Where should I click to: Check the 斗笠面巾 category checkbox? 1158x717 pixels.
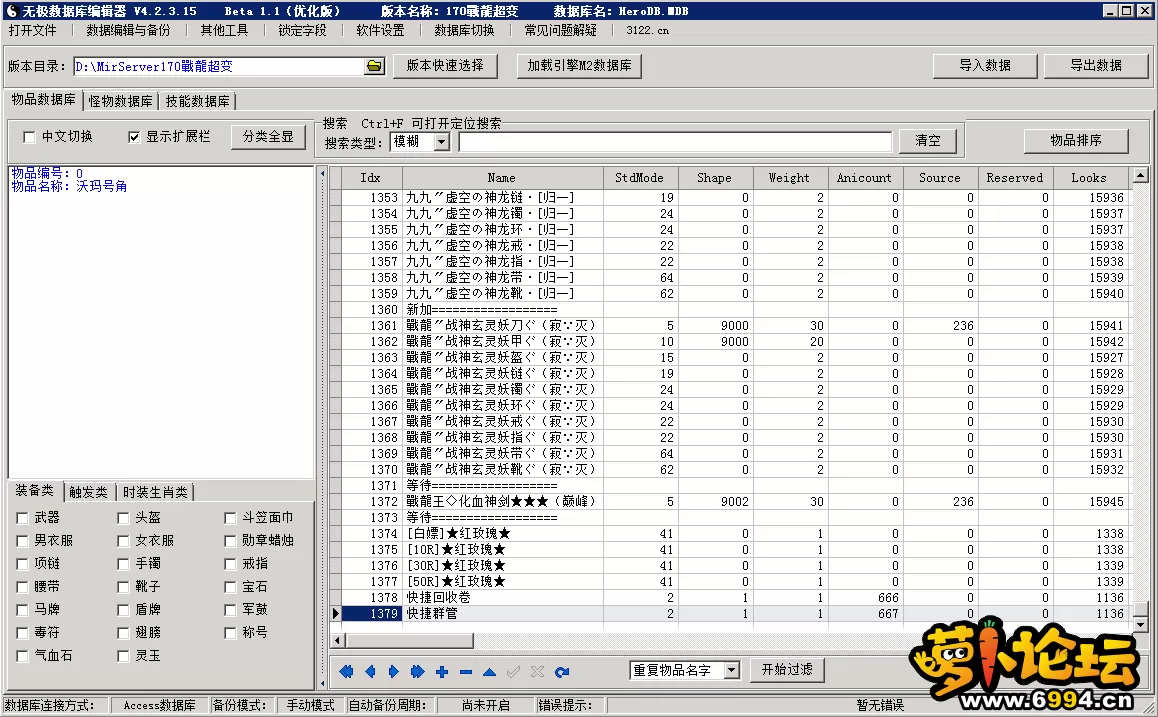(x=230, y=518)
